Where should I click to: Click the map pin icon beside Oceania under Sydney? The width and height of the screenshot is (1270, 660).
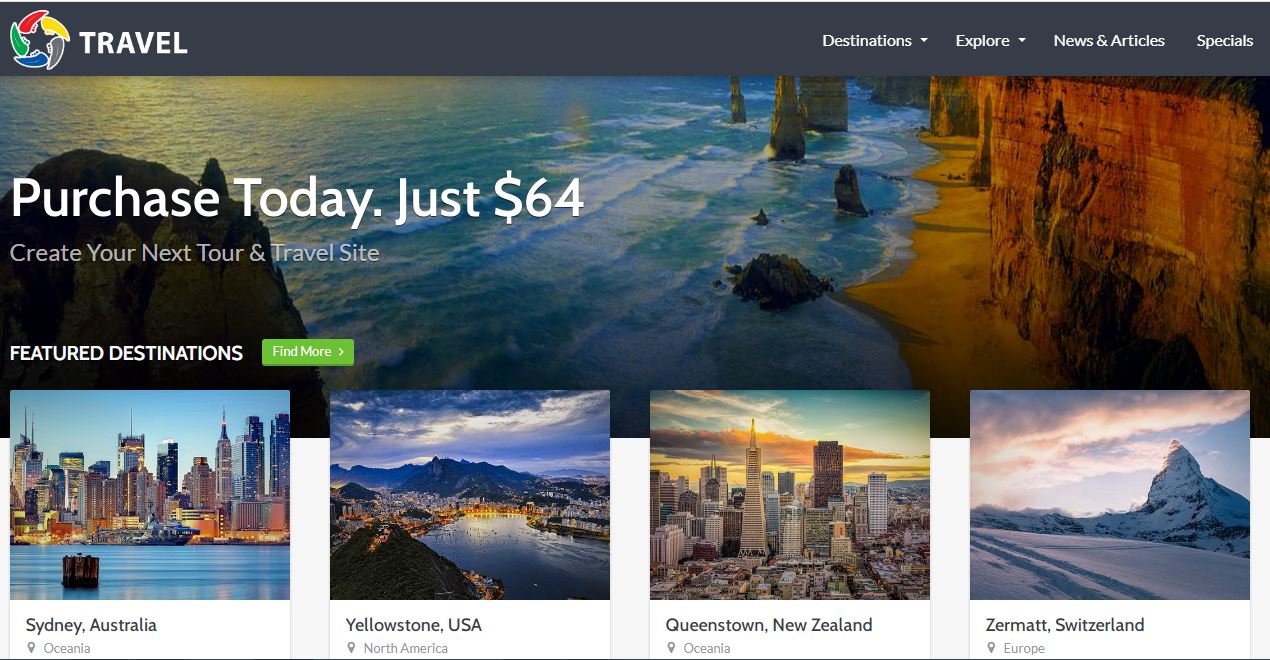pyautogui.click(x=31, y=648)
